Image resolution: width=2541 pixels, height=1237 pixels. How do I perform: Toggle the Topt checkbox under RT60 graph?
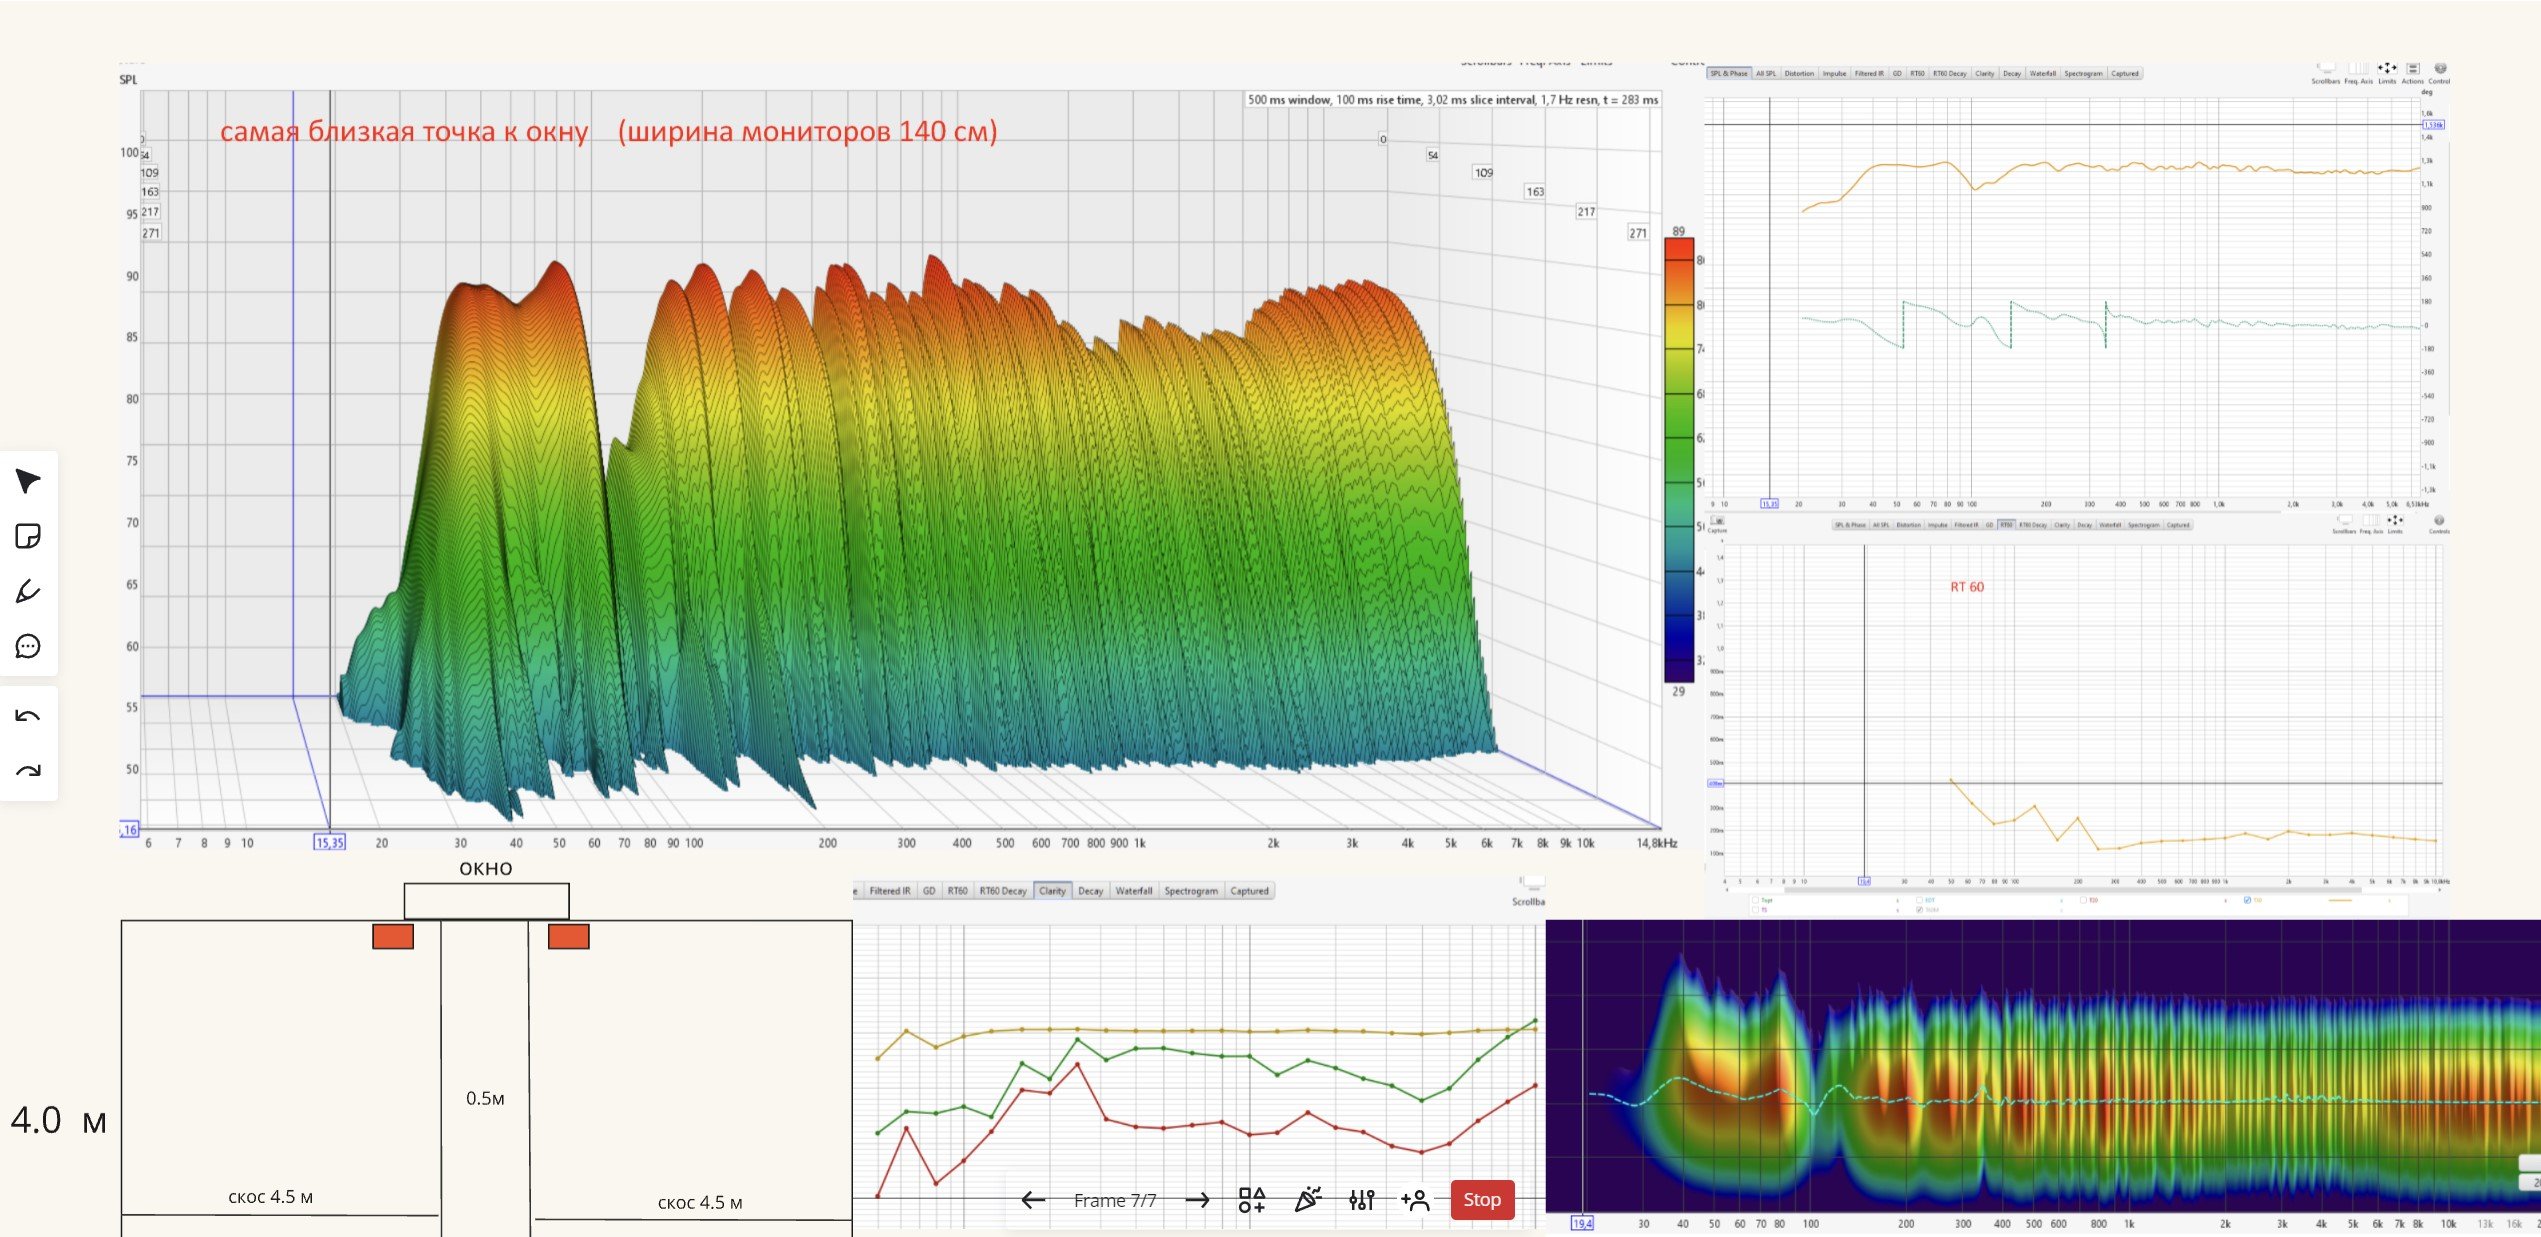pos(1755,900)
